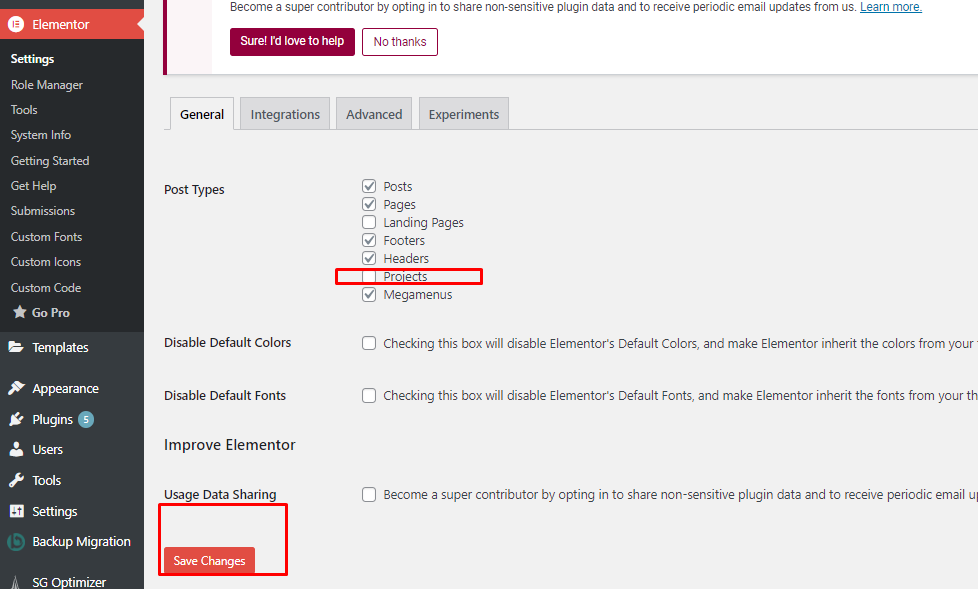The width and height of the screenshot is (978, 589).
Task: Open the Advanced tab
Action: click(374, 114)
